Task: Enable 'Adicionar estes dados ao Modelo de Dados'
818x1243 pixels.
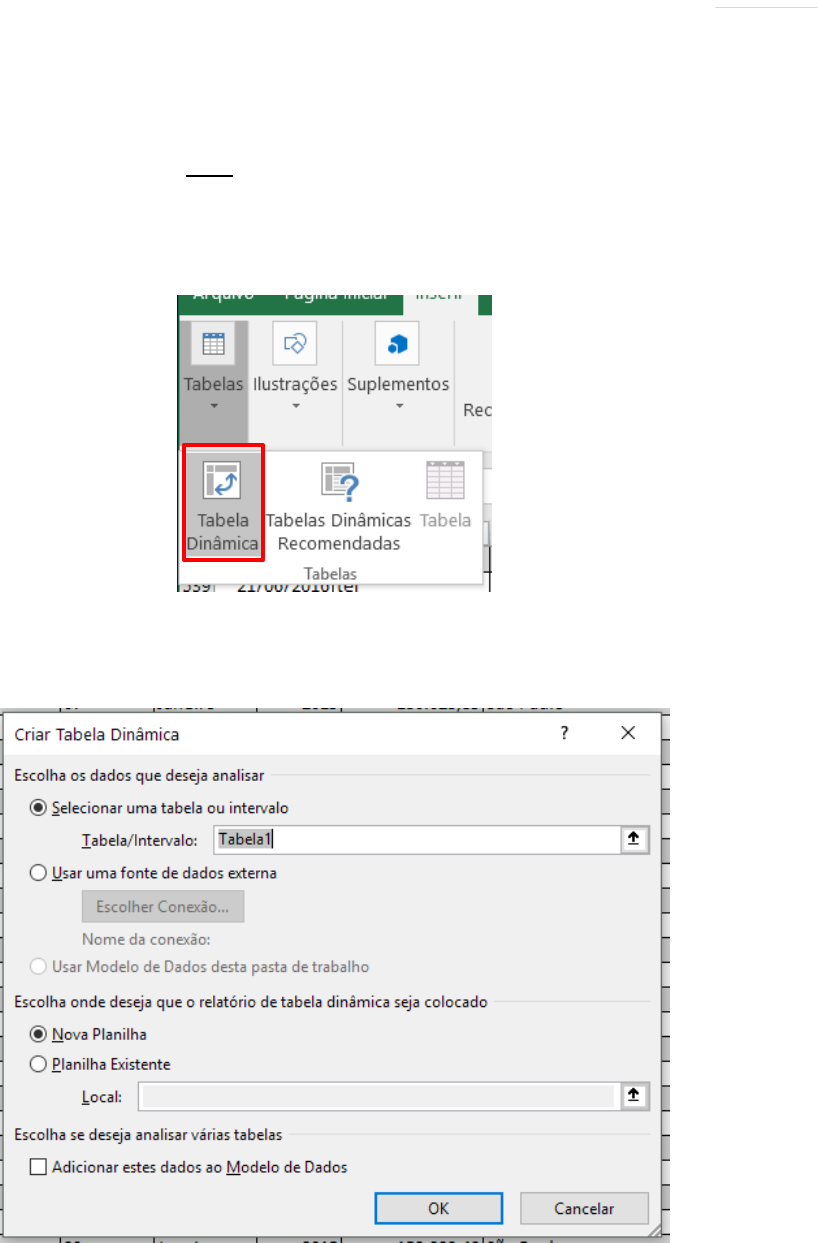Action: point(39,1166)
